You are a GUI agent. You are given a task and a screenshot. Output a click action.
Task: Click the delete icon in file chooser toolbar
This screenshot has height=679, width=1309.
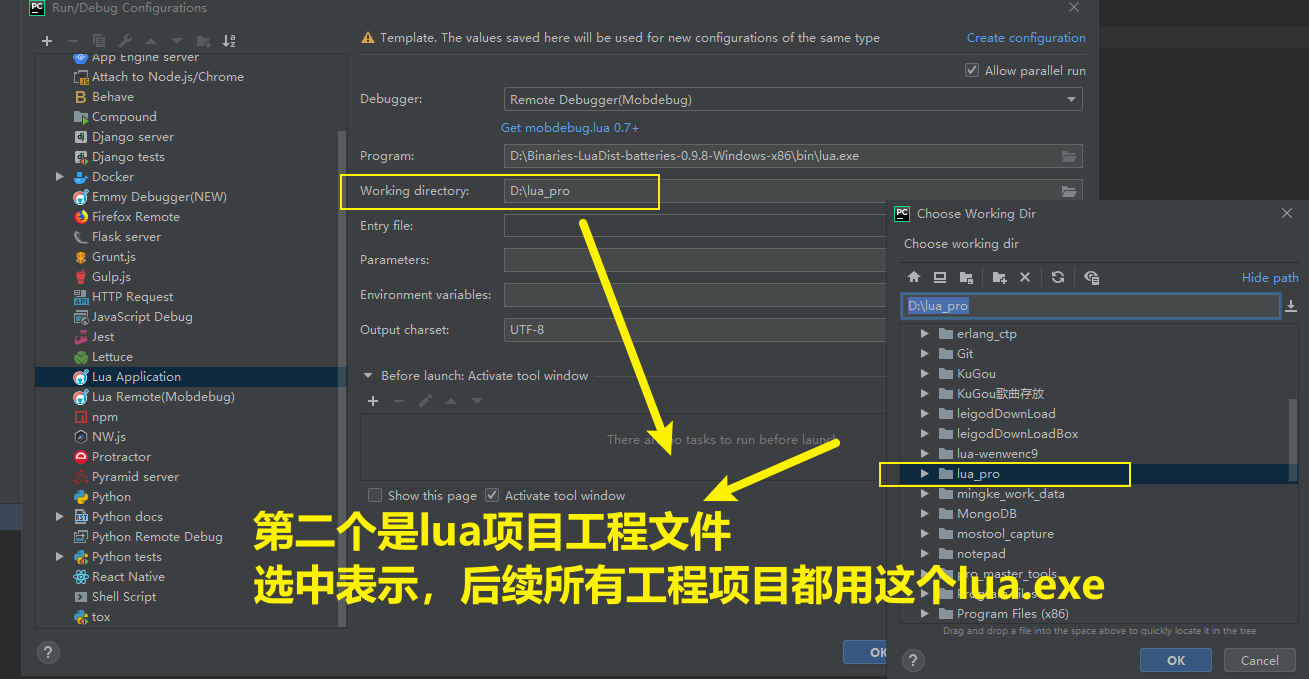pyautogui.click(x=1025, y=277)
